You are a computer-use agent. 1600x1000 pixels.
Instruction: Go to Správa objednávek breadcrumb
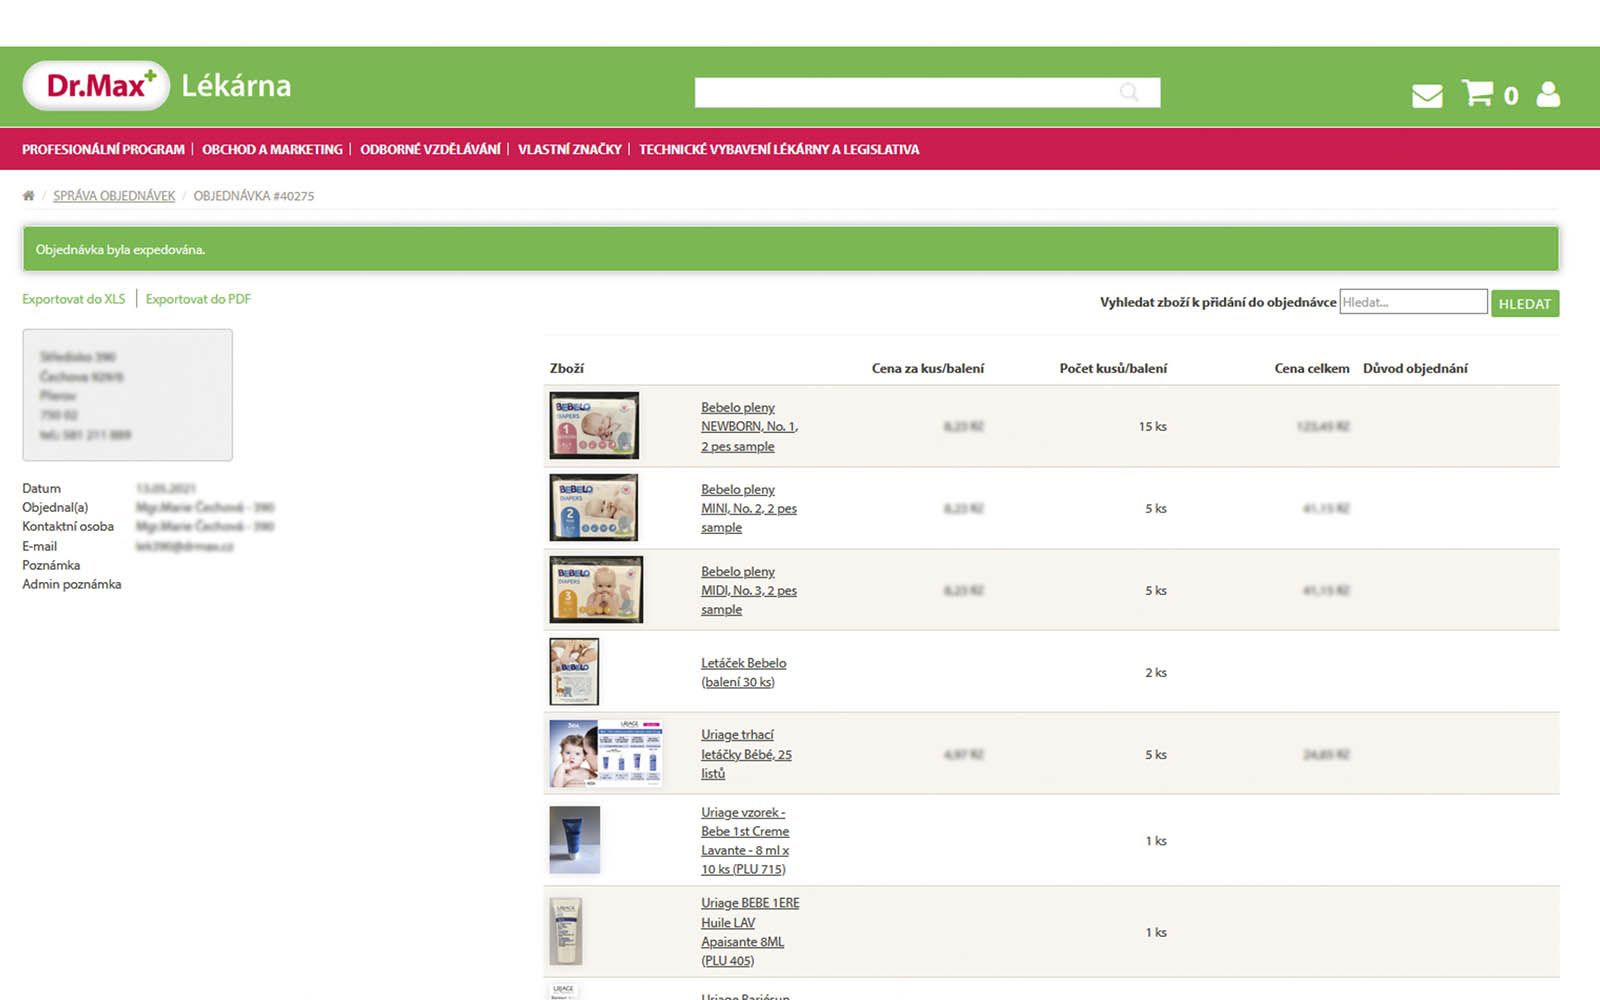click(x=114, y=196)
